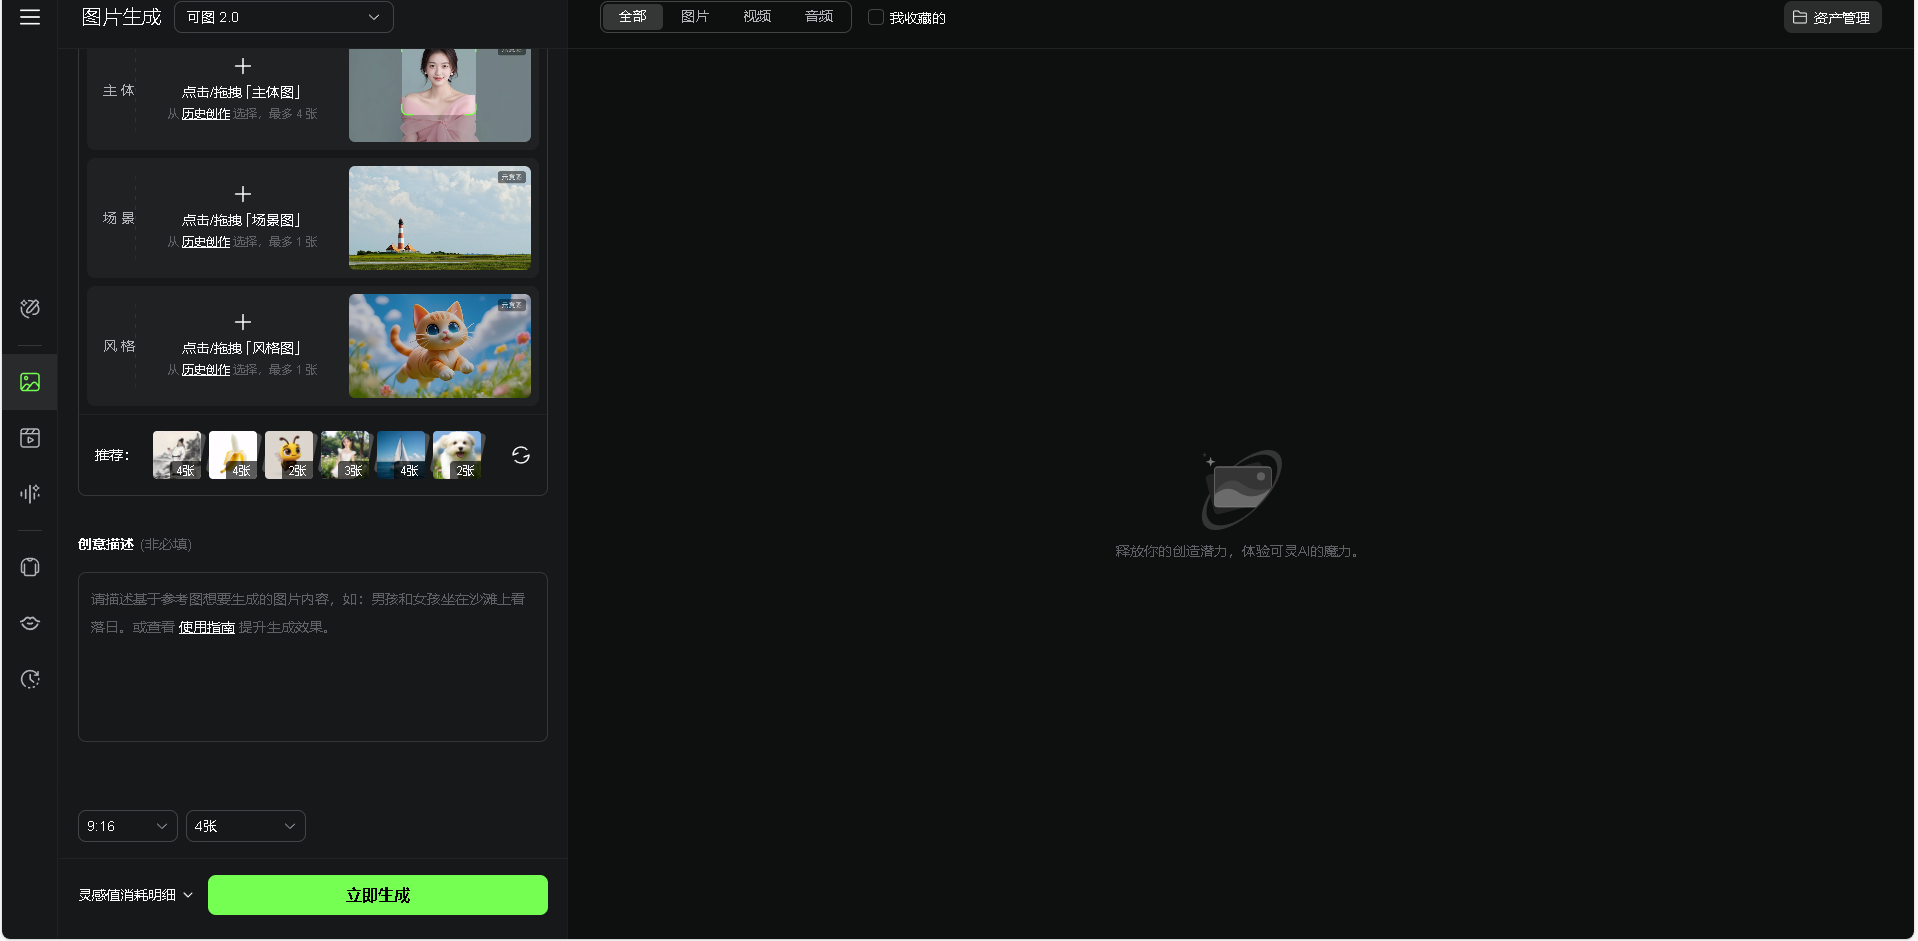1918x941 pixels.
Task: Select the image generation sidebar icon
Action: (x=30, y=382)
